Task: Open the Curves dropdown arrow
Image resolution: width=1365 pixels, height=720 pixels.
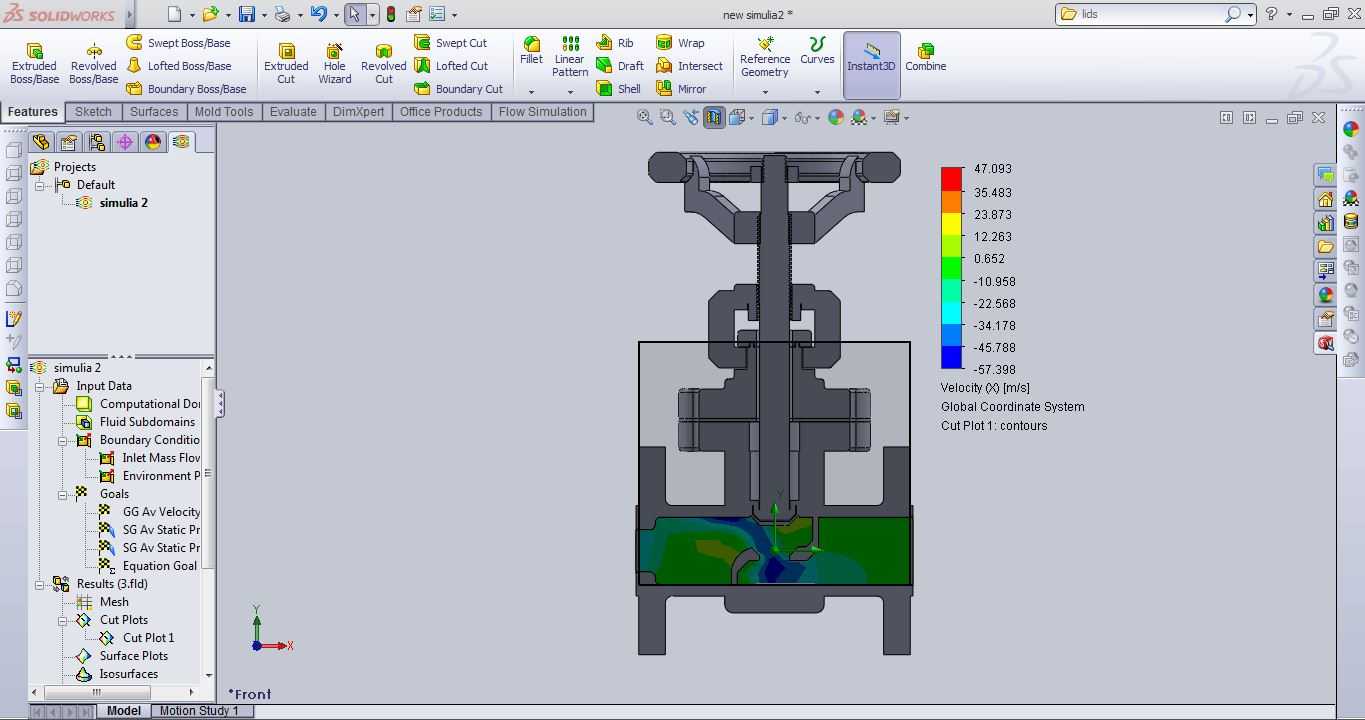Action: 817,92
